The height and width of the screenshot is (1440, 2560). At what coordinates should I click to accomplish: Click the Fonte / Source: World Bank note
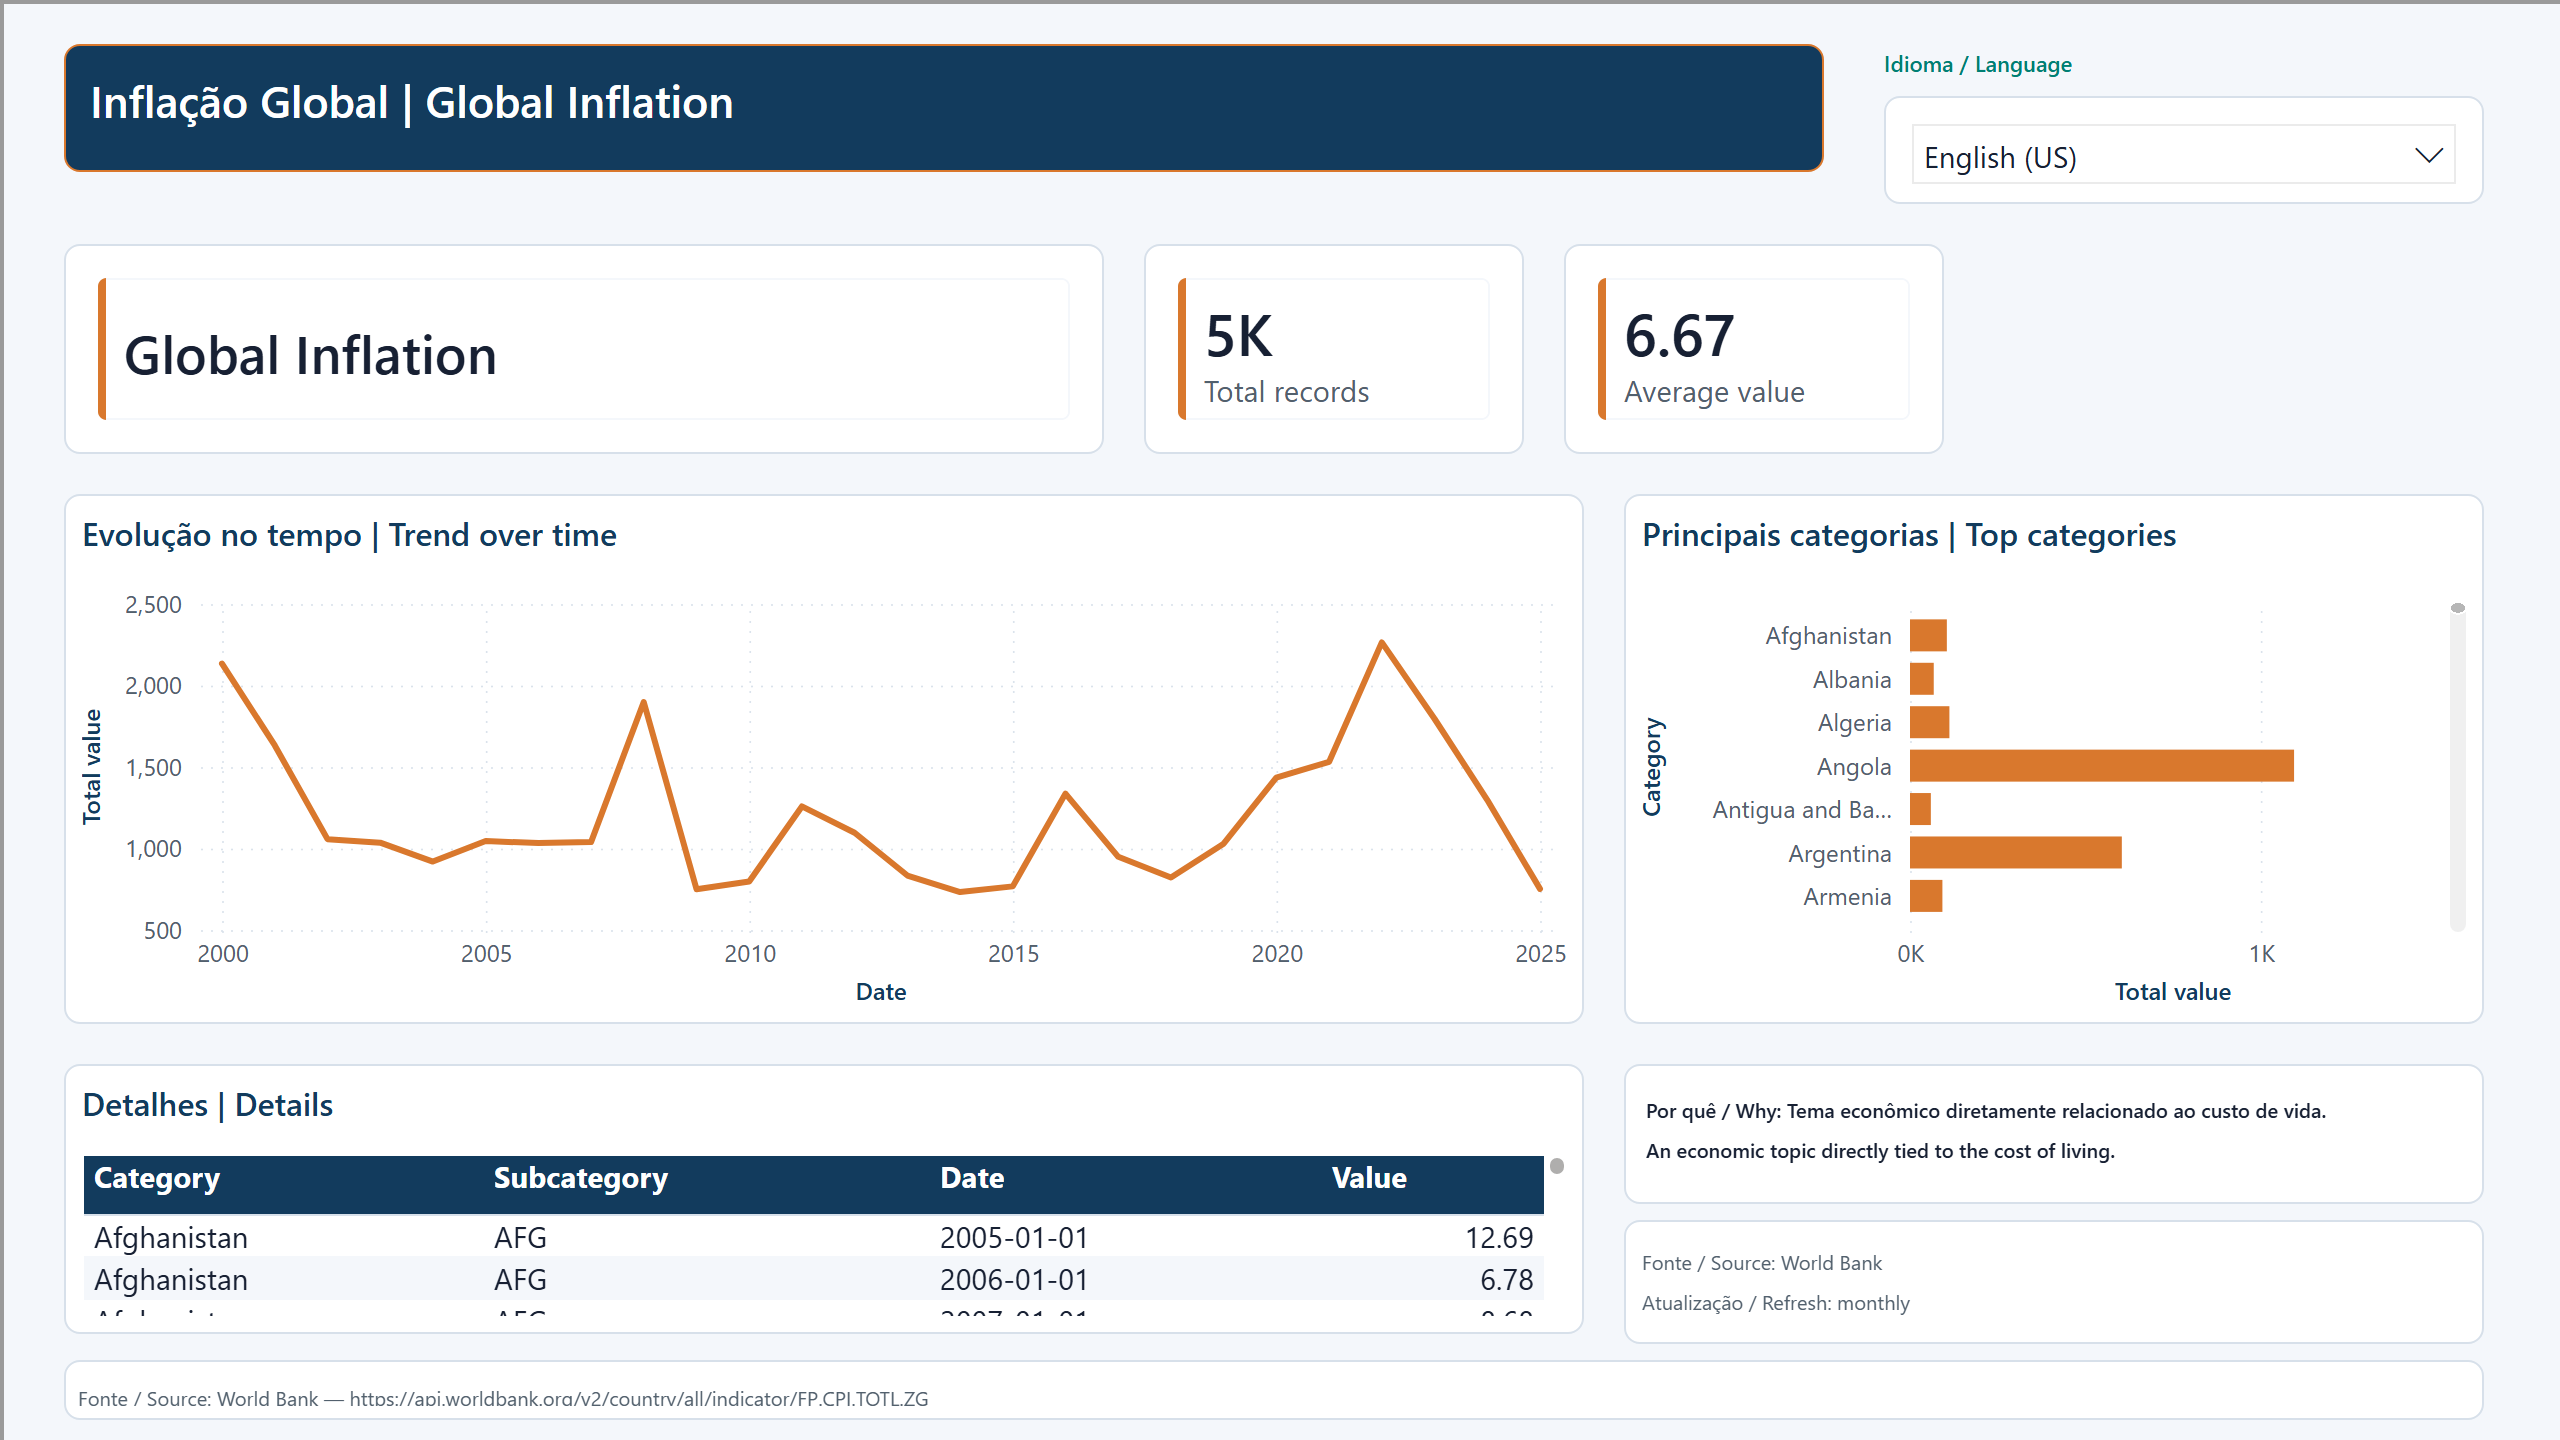1762,1263
